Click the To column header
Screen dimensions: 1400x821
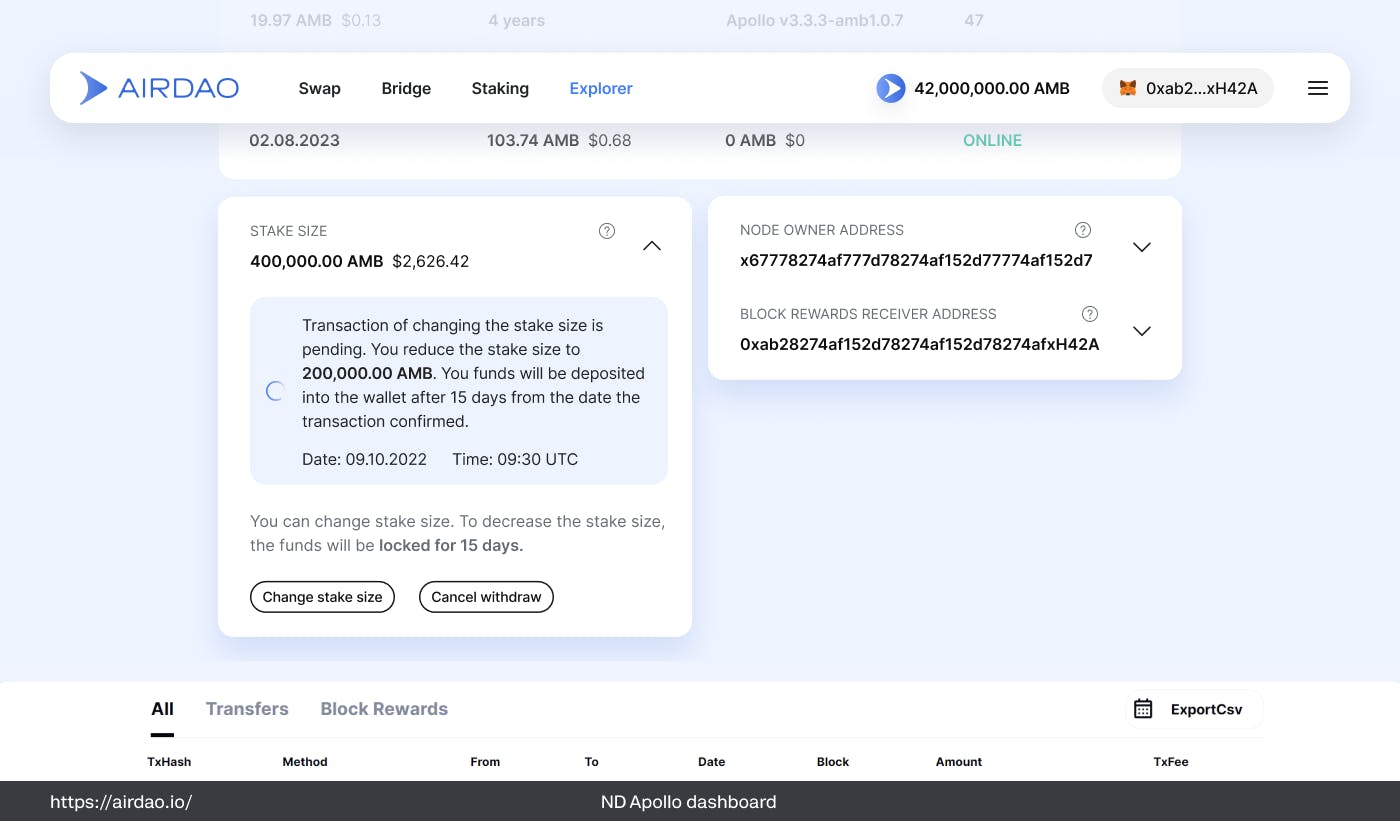coord(592,762)
